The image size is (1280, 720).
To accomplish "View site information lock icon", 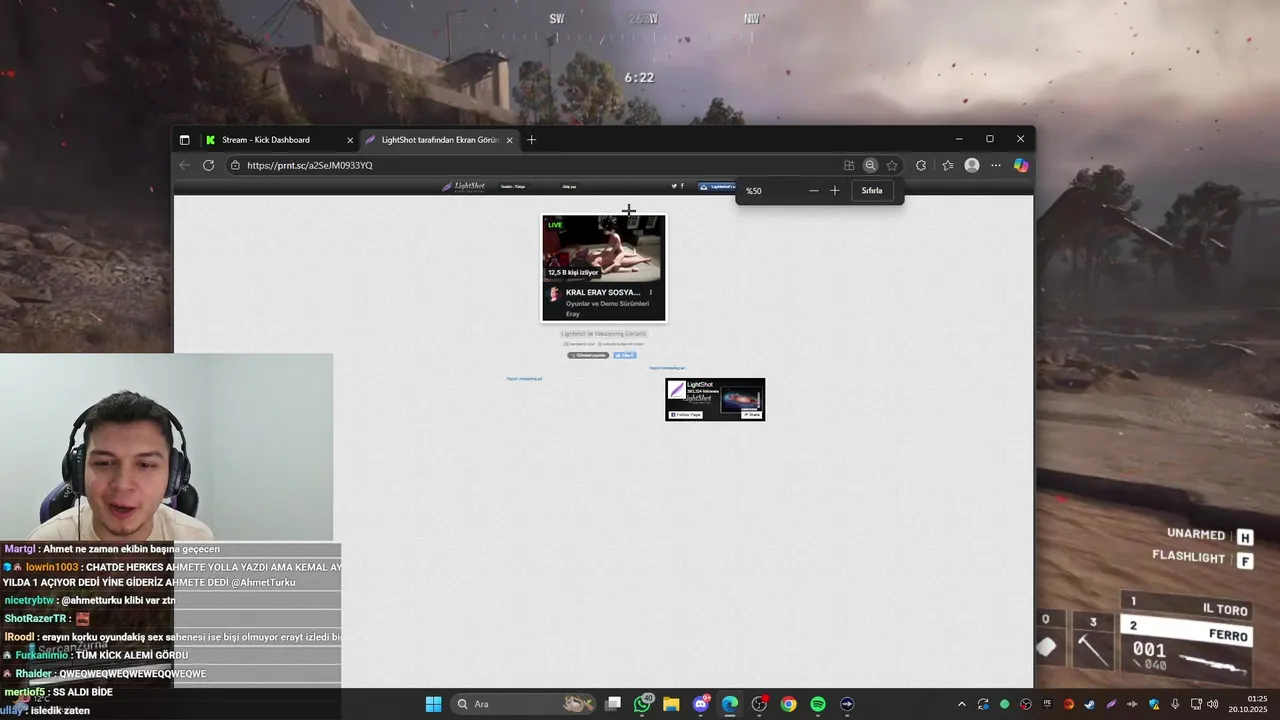I will [235, 165].
